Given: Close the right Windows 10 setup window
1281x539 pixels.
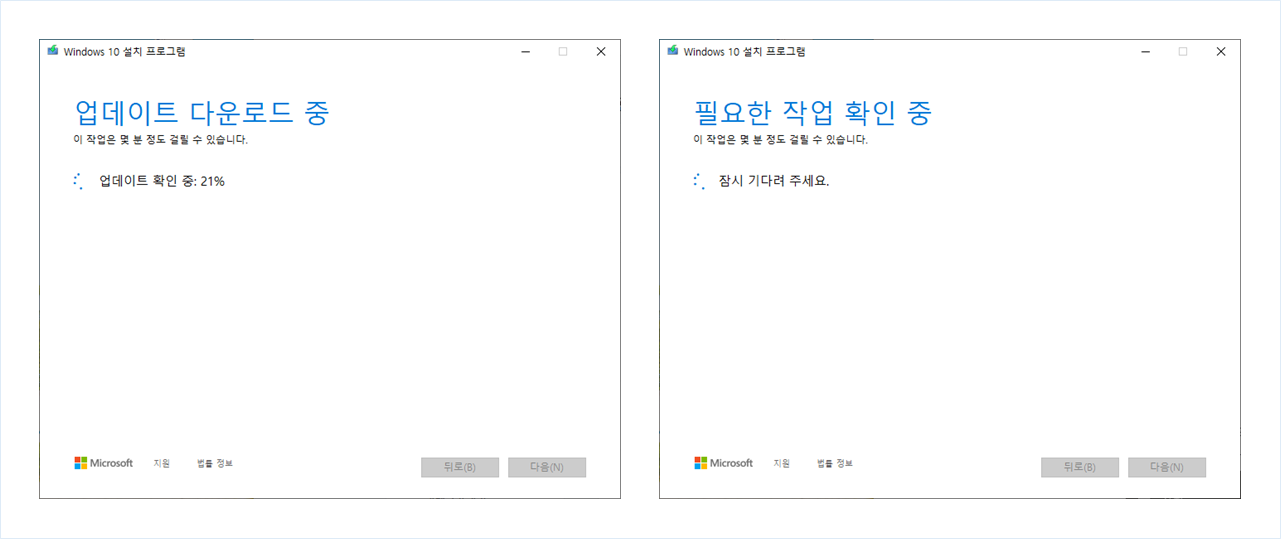Looking at the screenshot, I should point(1221,51).
